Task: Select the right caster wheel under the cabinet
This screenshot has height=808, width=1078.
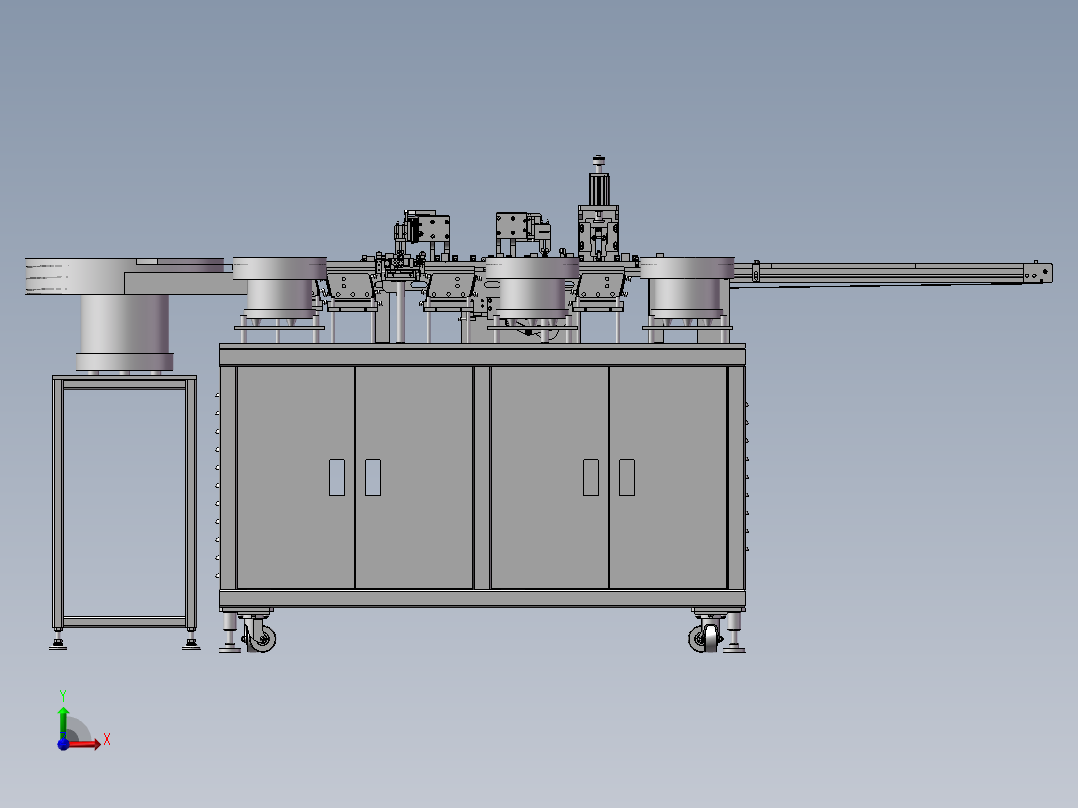Action: click(x=704, y=637)
